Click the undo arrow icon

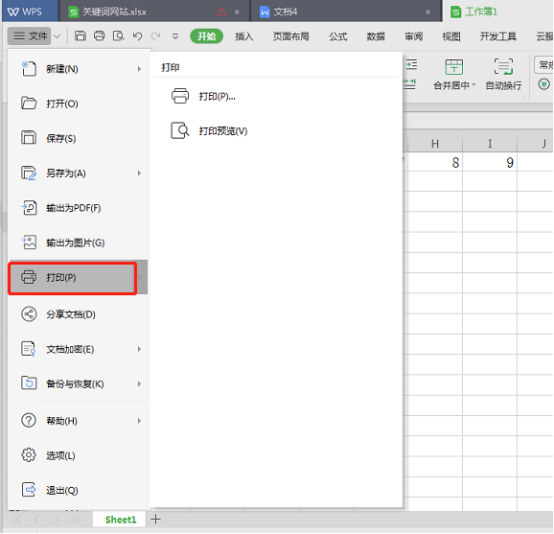137,36
